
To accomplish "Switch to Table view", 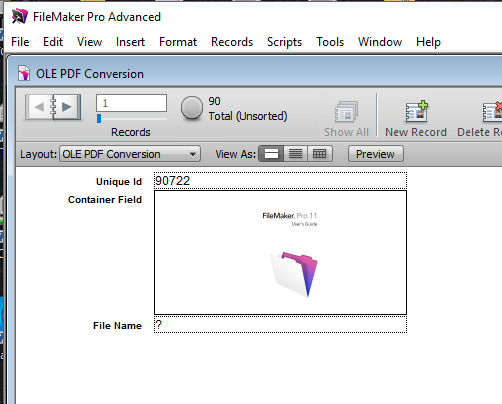I will (x=320, y=154).
